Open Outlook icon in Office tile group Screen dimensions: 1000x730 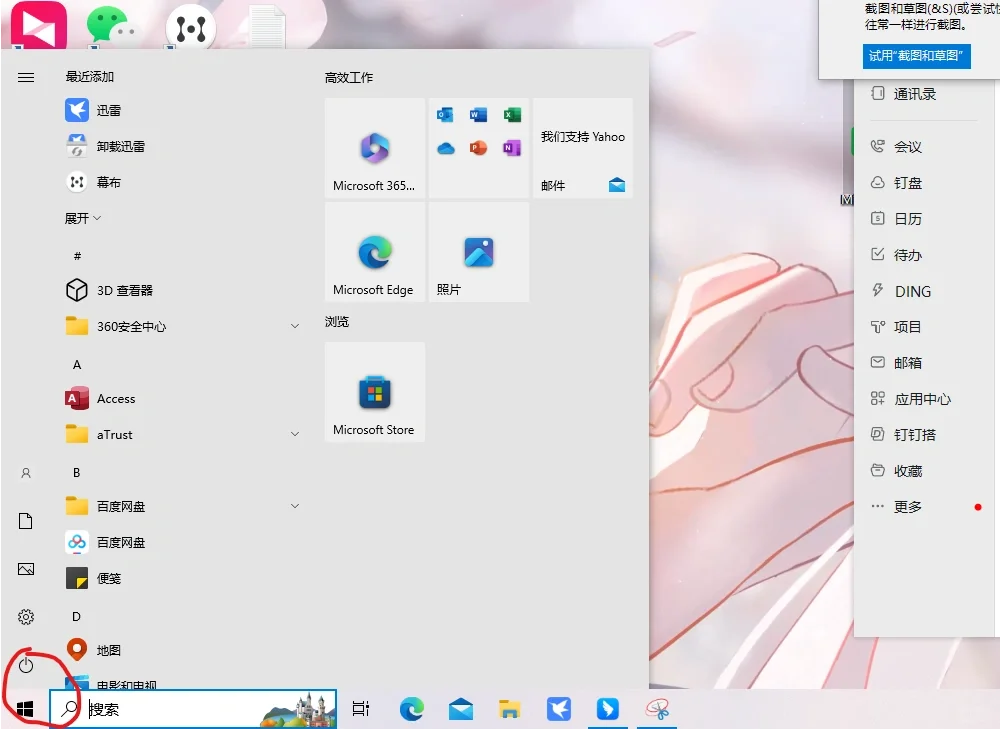point(445,115)
